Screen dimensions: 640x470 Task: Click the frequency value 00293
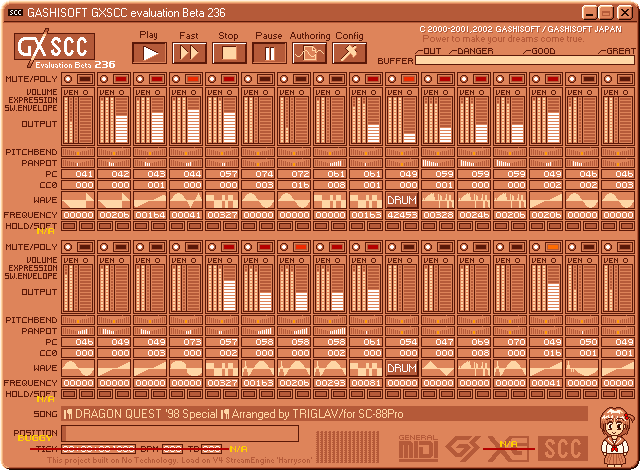(330, 383)
